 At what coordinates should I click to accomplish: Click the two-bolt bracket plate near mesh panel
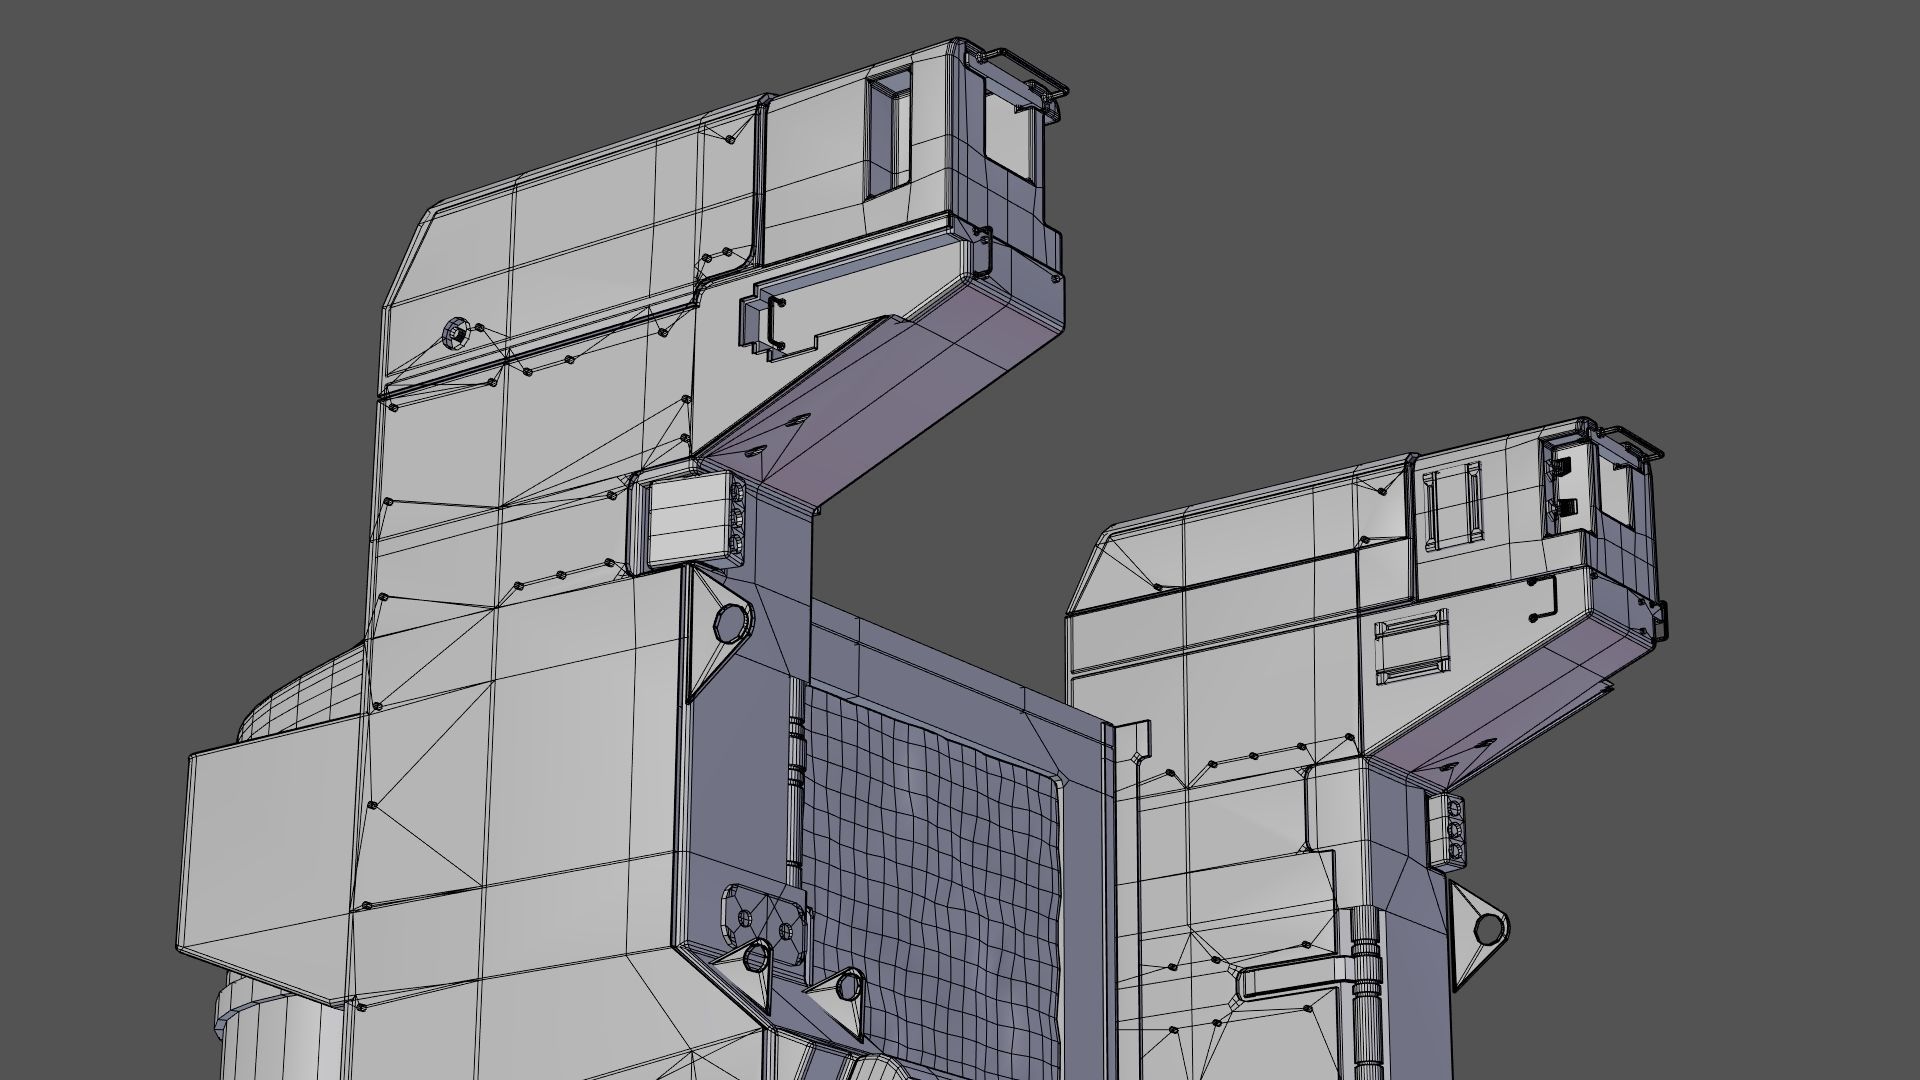pyautogui.click(x=765, y=917)
